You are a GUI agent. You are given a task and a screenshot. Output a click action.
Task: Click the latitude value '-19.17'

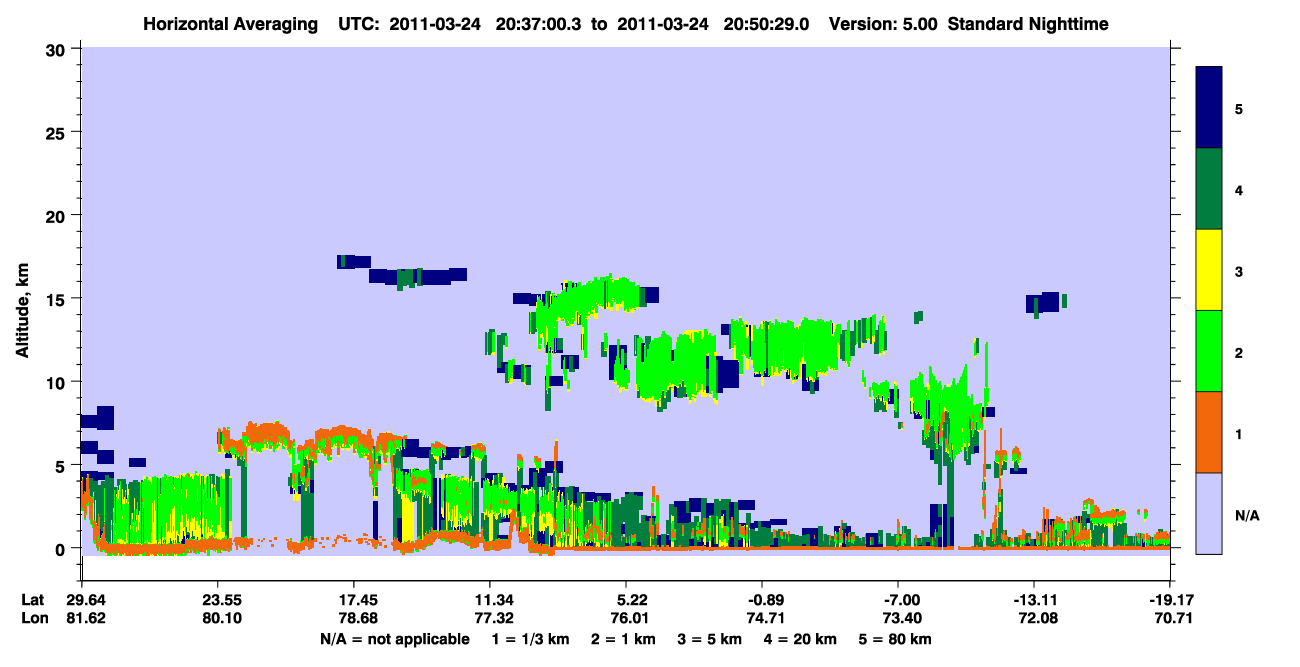point(1170,600)
